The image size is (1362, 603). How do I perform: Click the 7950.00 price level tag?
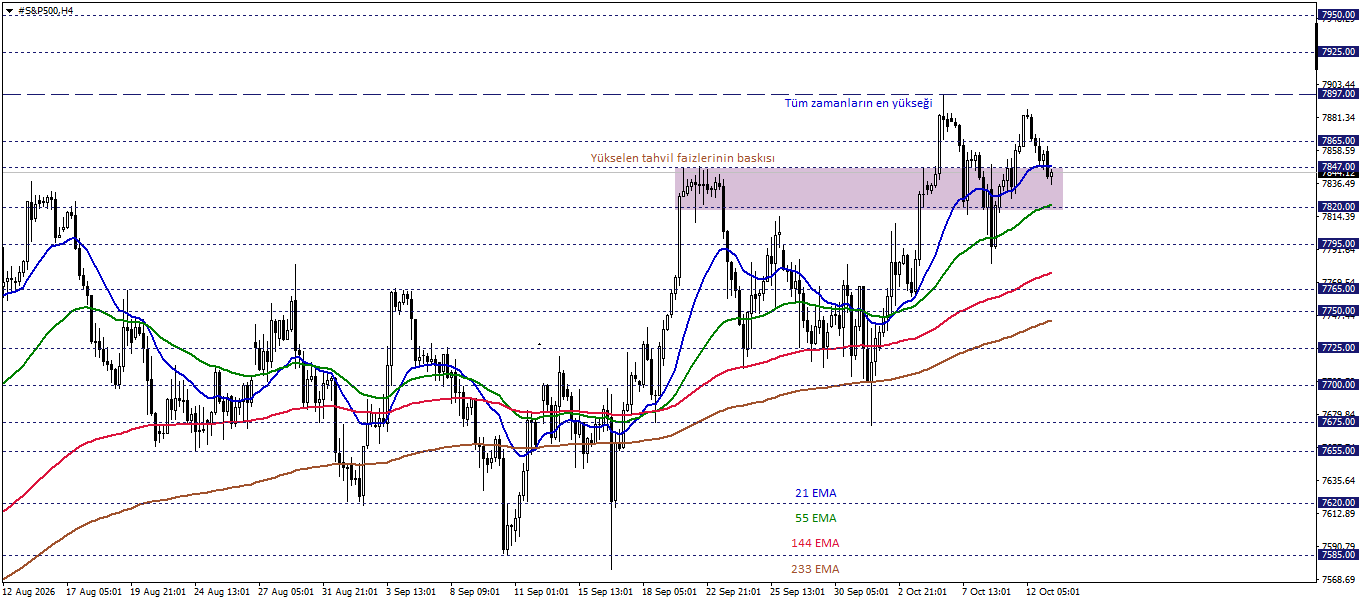1337,15
